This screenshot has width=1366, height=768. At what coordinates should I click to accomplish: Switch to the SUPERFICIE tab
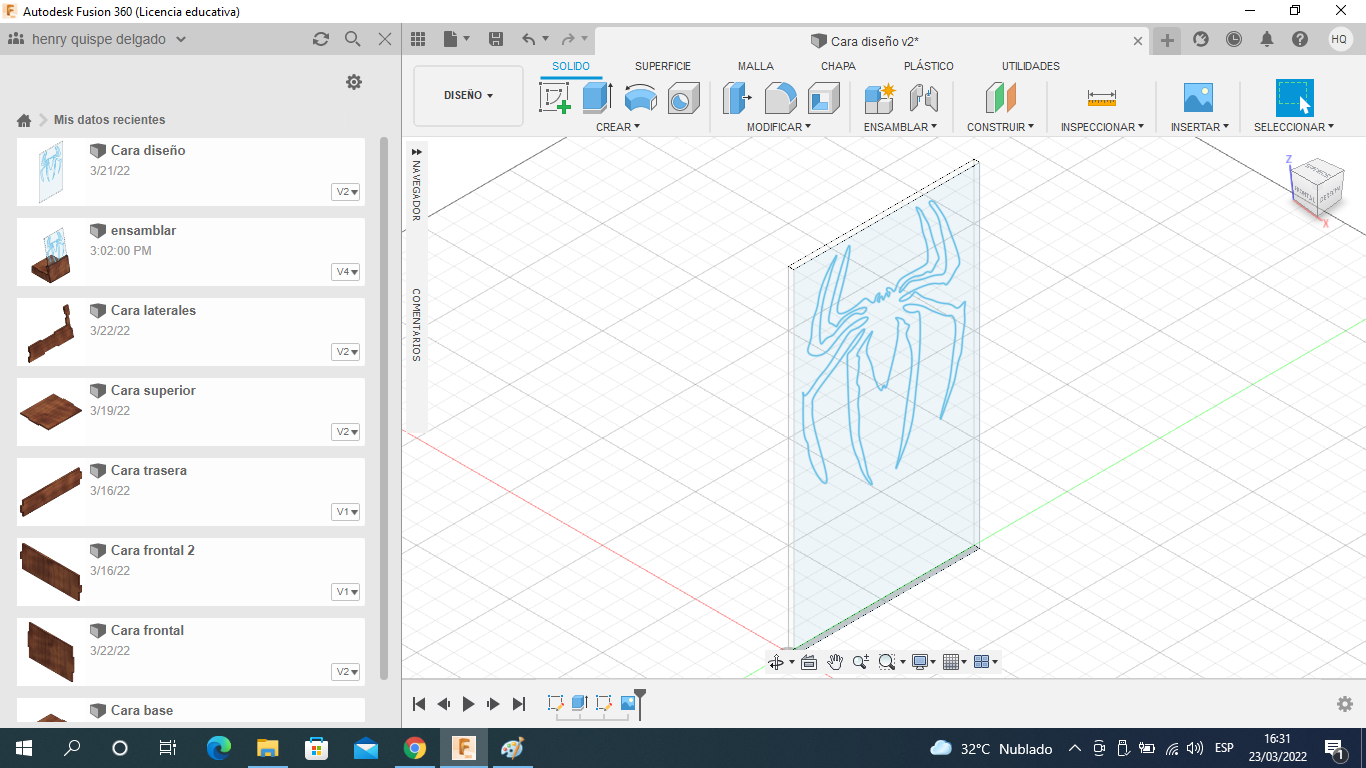click(663, 66)
